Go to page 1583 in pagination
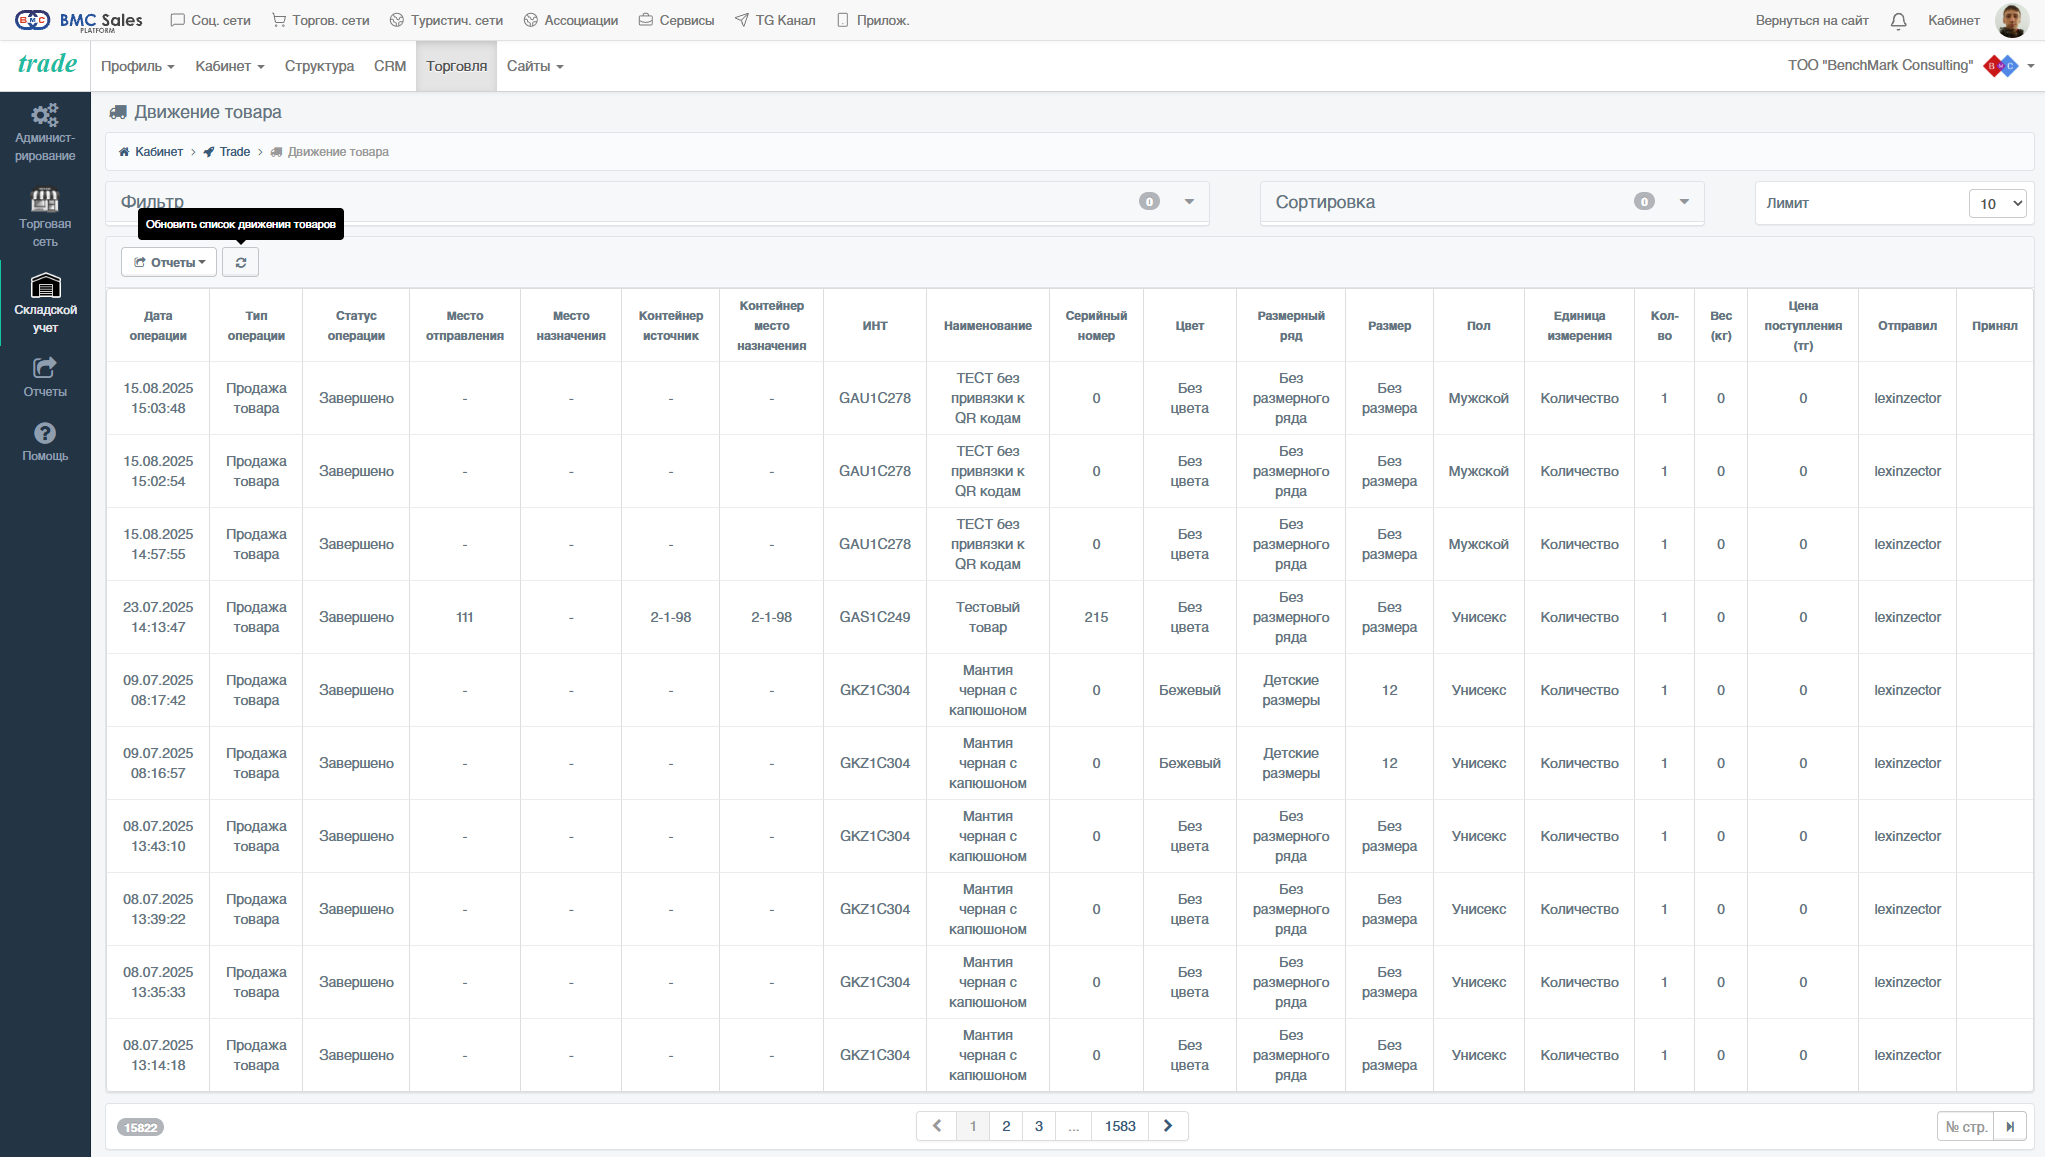Viewport: 2045px width, 1157px height. click(x=1120, y=1126)
